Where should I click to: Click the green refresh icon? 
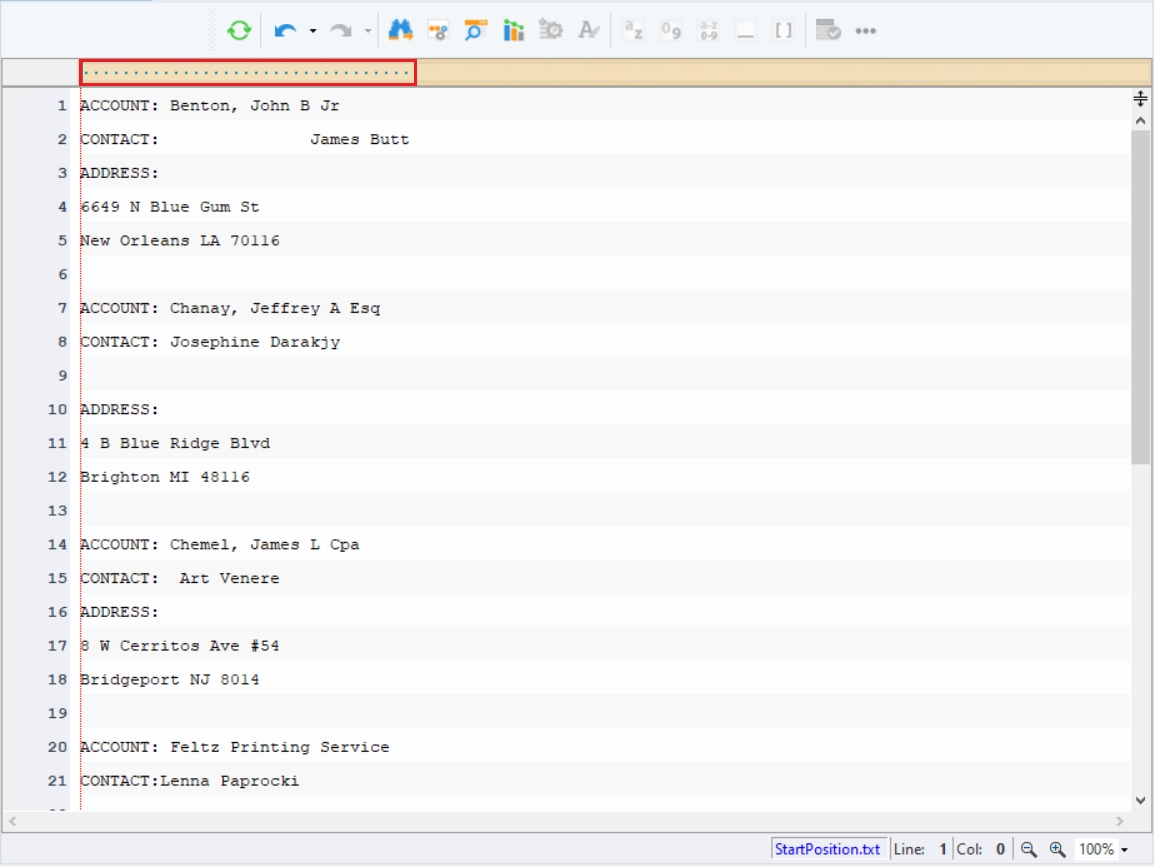(239, 31)
